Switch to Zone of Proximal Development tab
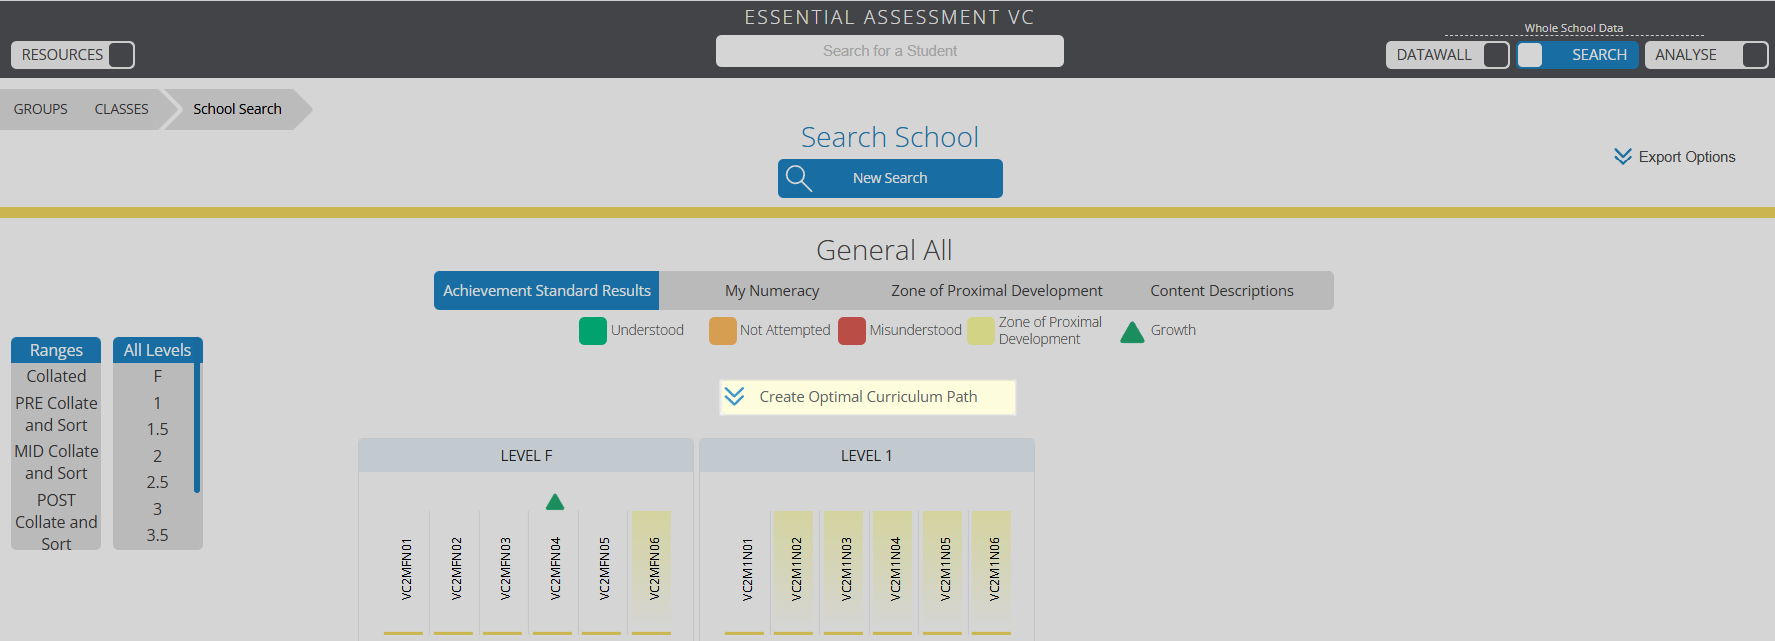Viewport: 1775px width, 641px height. 997,291
